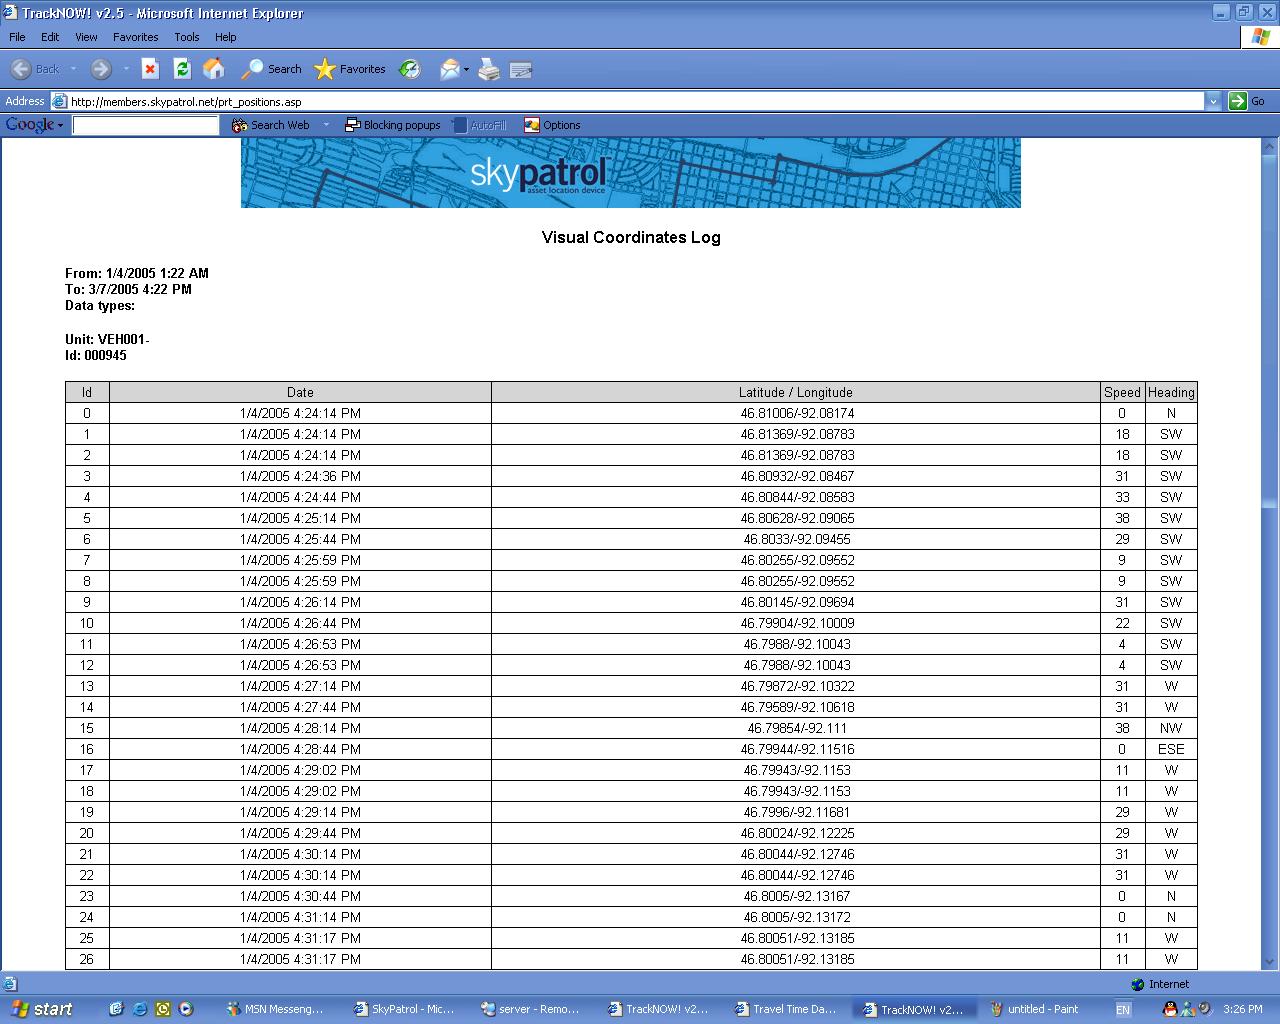The image size is (1280, 1024).
Task: Open mail with the Mail icon
Action: click(449, 69)
